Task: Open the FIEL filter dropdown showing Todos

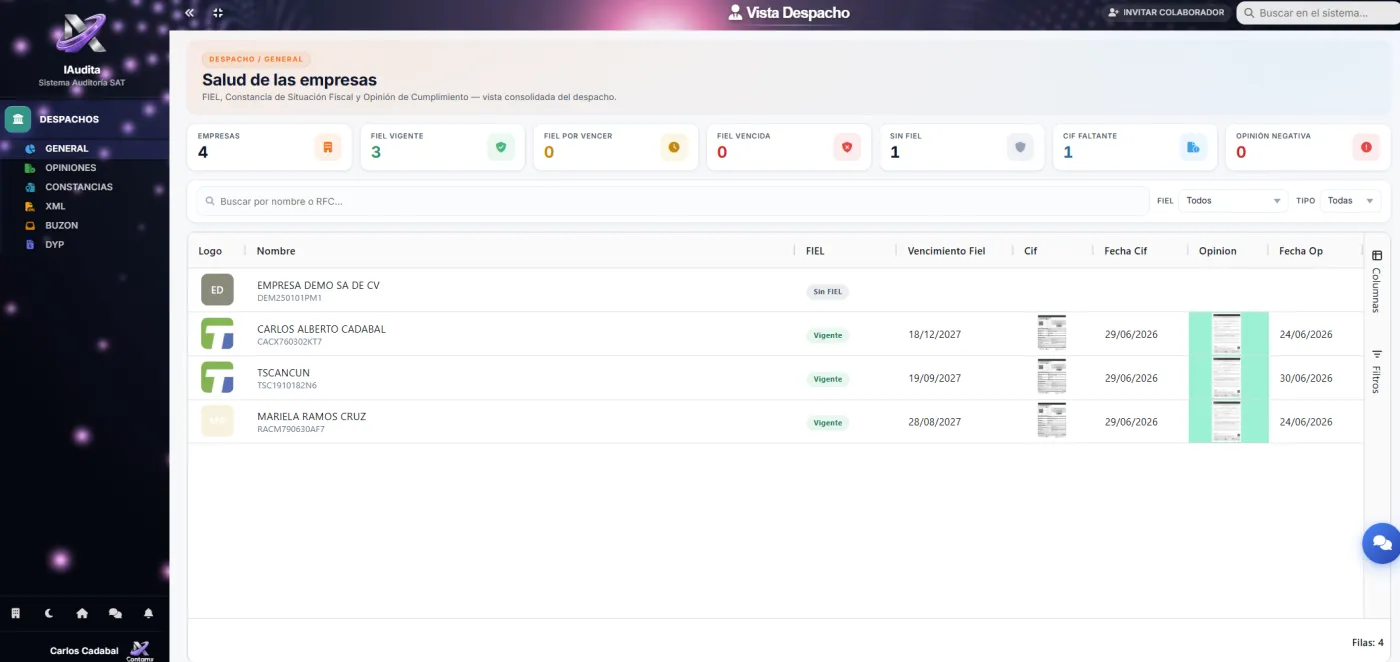Action: pyautogui.click(x=1233, y=201)
